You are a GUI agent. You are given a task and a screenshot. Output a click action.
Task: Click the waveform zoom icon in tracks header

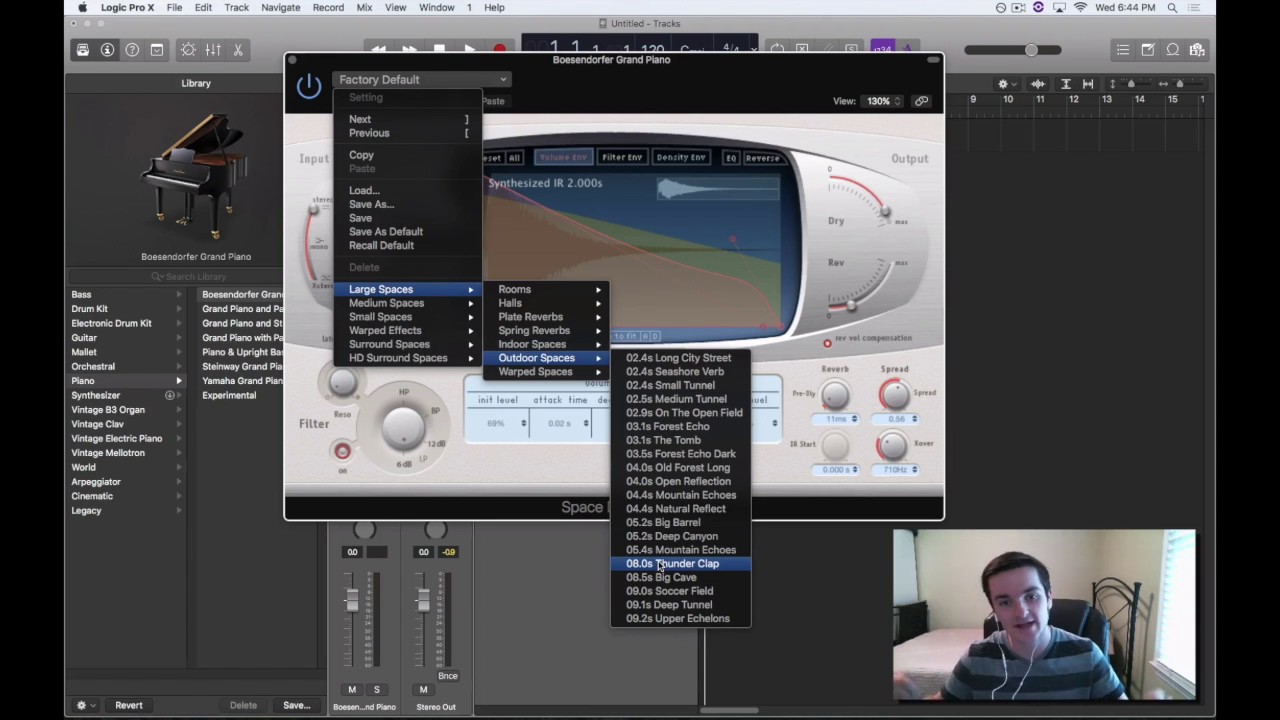point(1038,84)
